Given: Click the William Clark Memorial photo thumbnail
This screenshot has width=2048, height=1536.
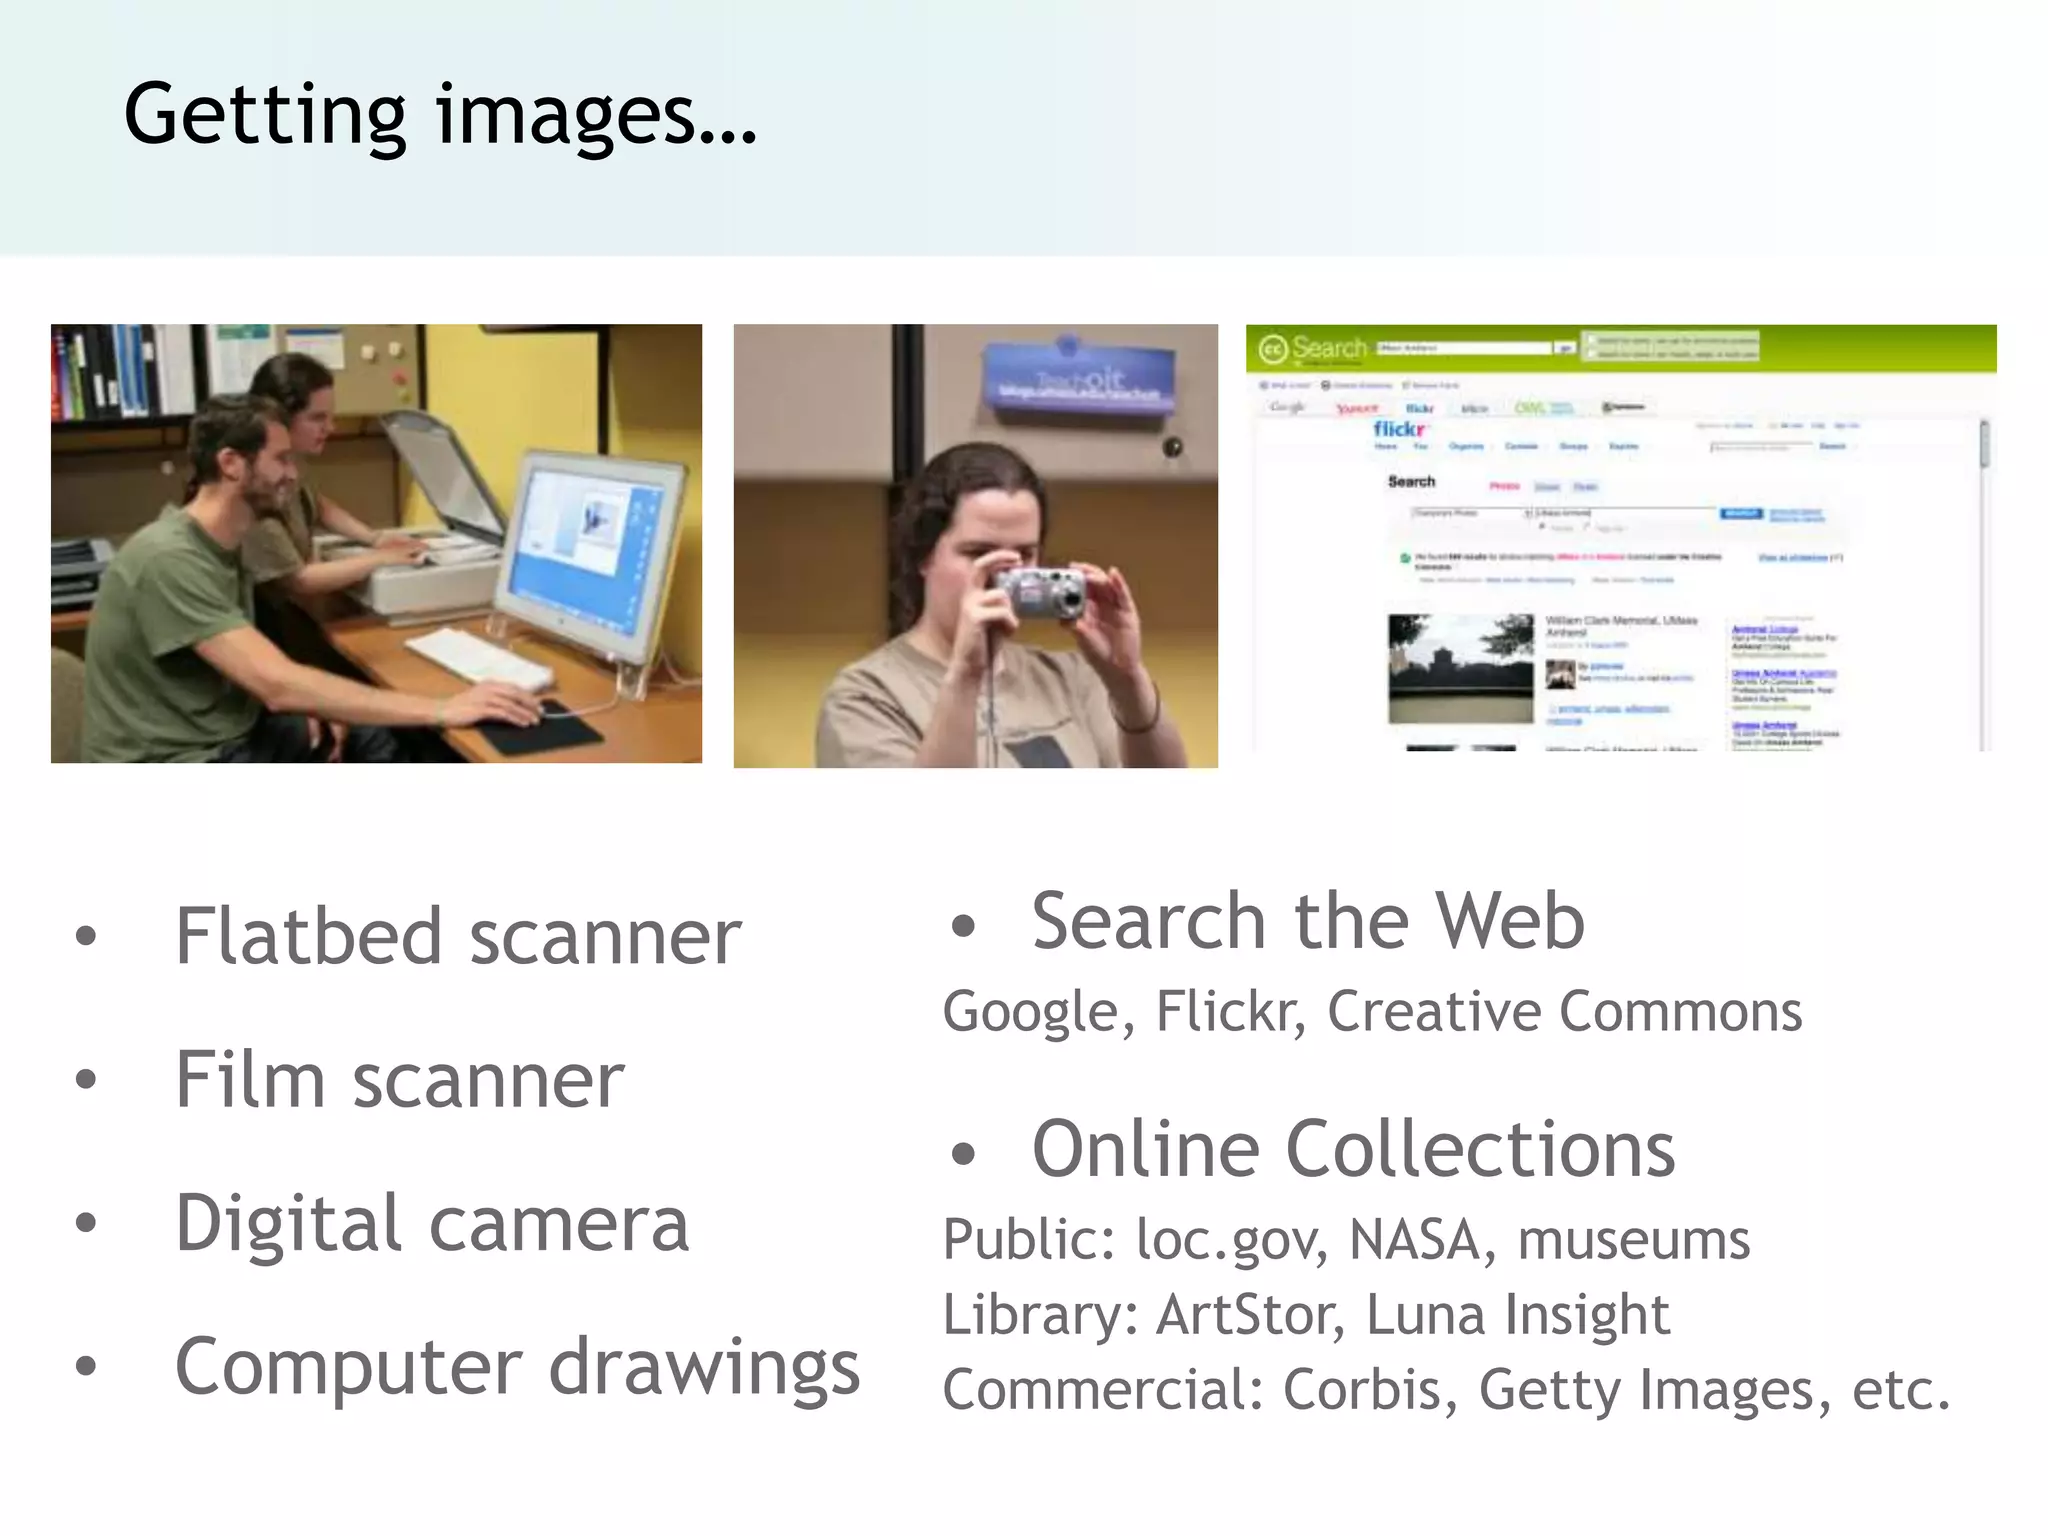Looking at the screenshot, I should tap(1460, 668).
